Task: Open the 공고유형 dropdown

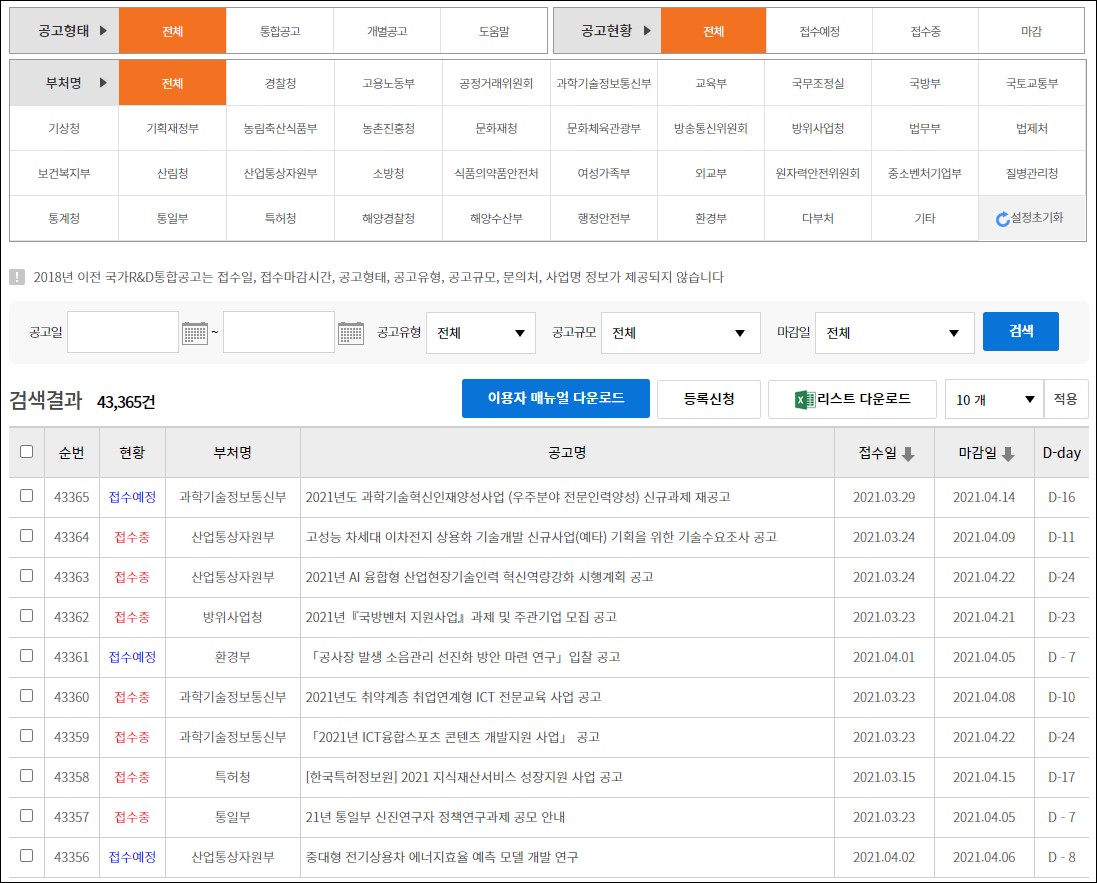Action: tap(481, 333)
